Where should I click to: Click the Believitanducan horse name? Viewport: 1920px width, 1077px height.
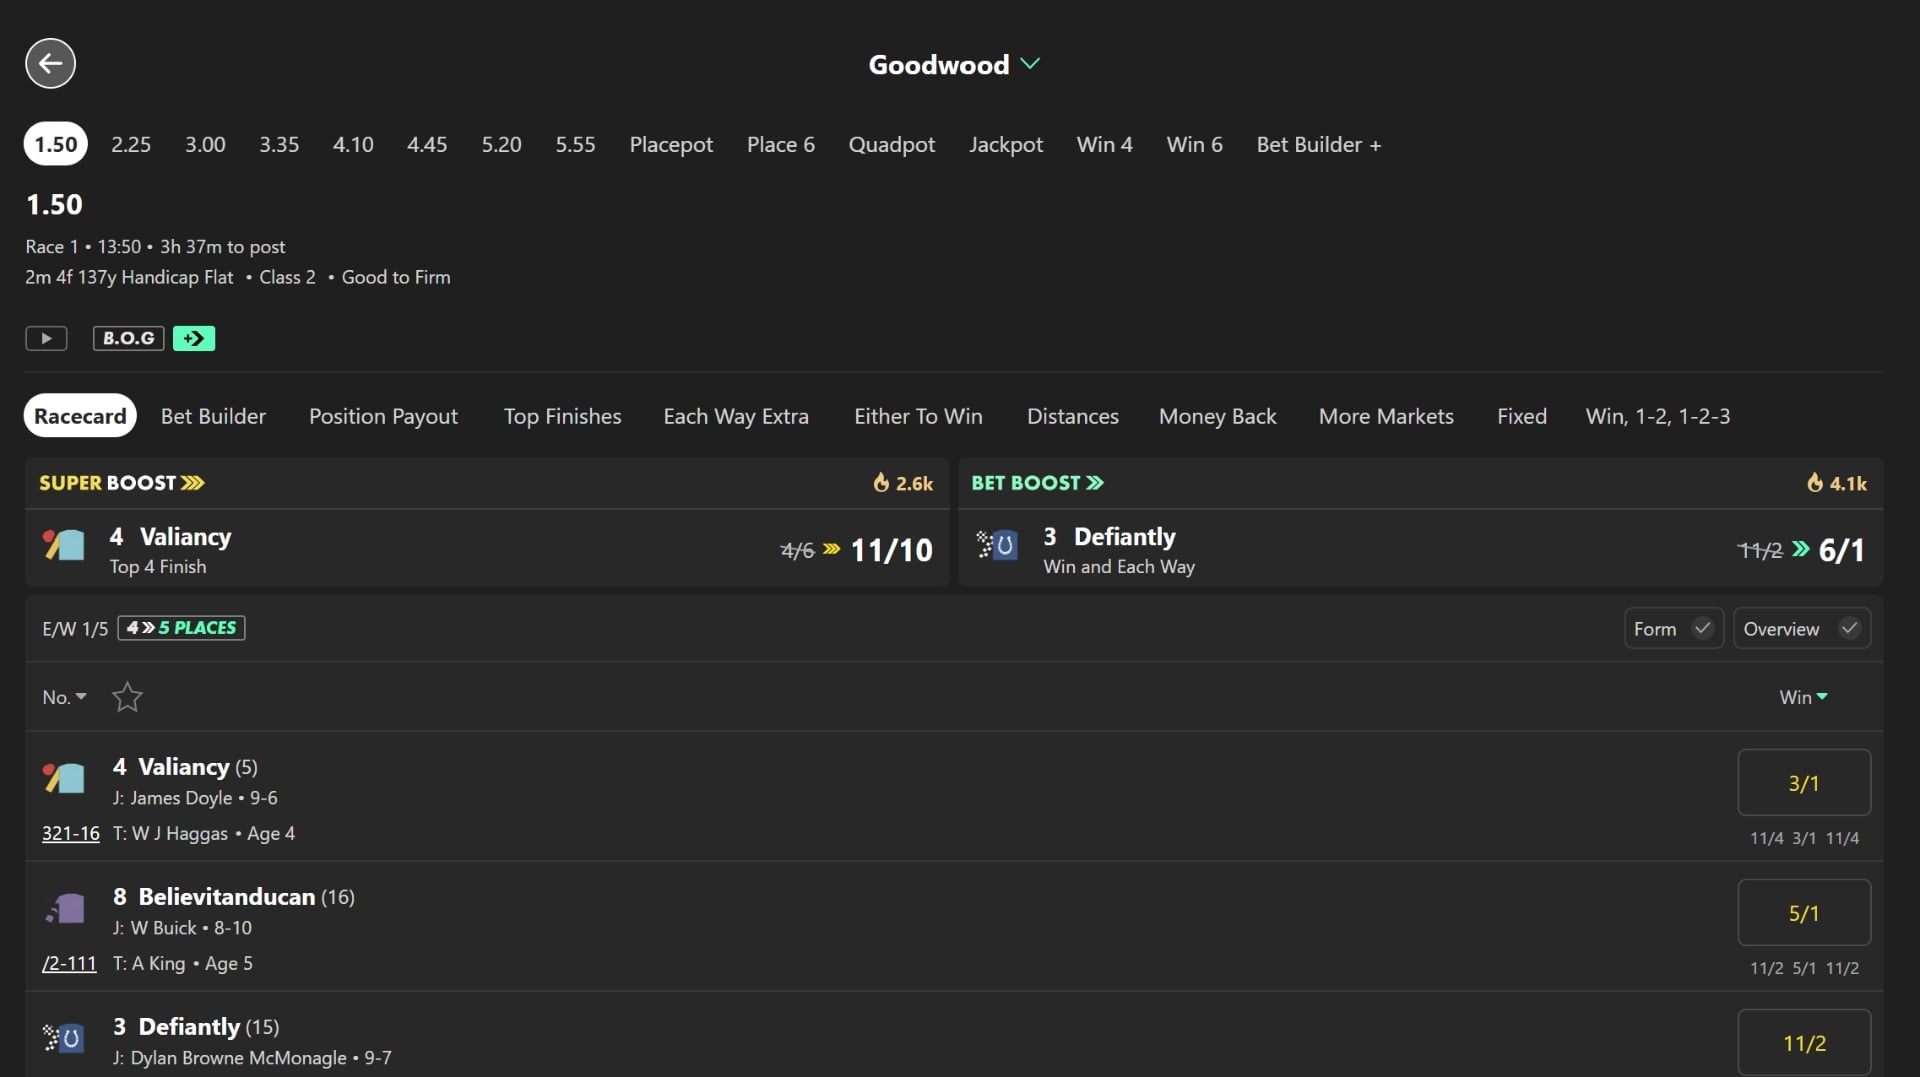[227, 897]
